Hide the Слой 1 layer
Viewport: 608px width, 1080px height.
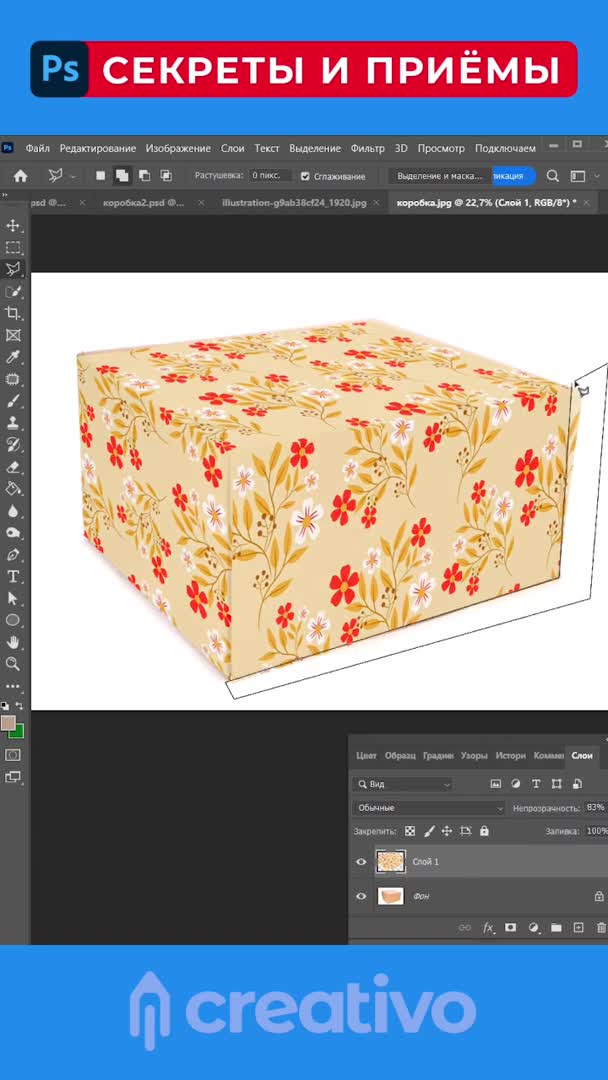click(x=361, y=862)
